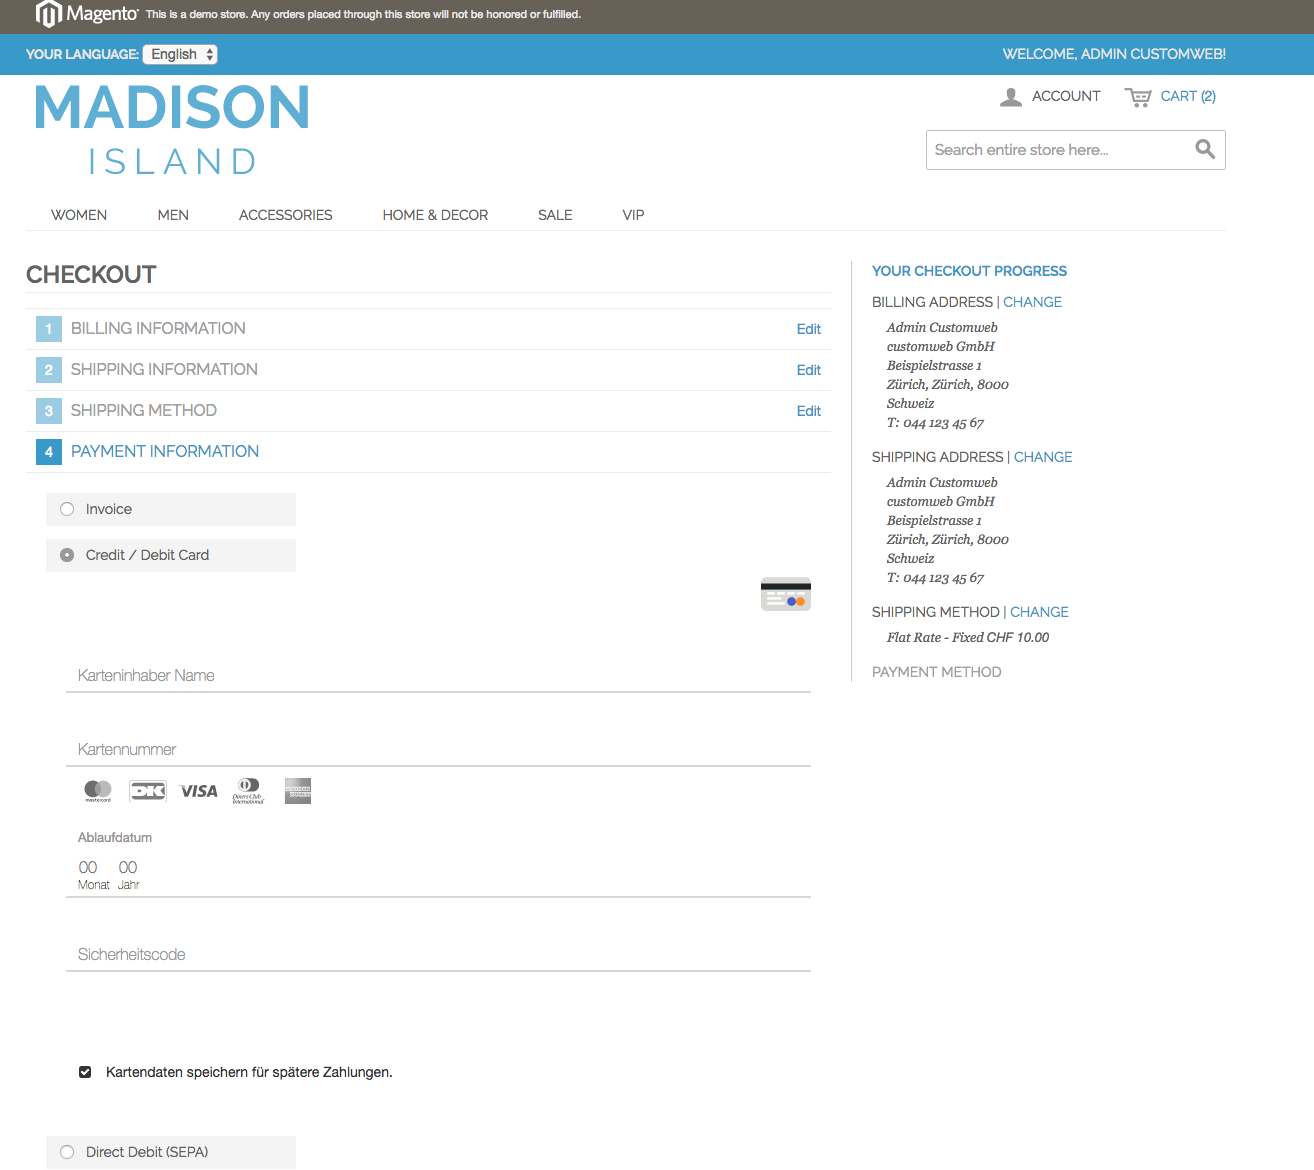The image size is (1314, 1170).
Task: Click the Karteninhaber Name field
Action: pos(438,676)
